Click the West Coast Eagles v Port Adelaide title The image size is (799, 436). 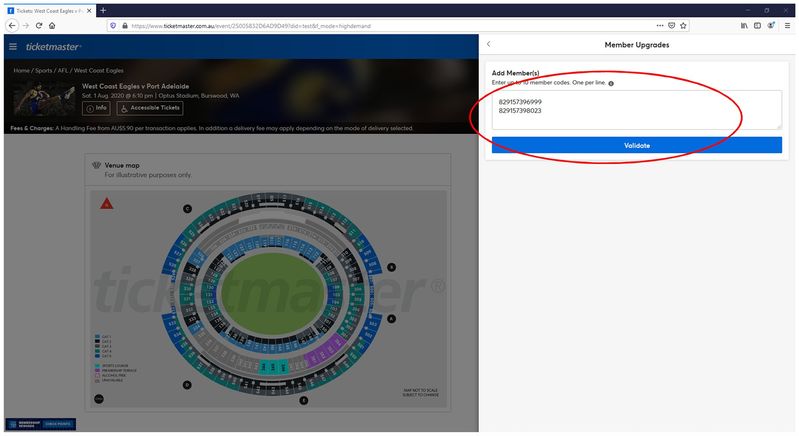coord(136,86)
